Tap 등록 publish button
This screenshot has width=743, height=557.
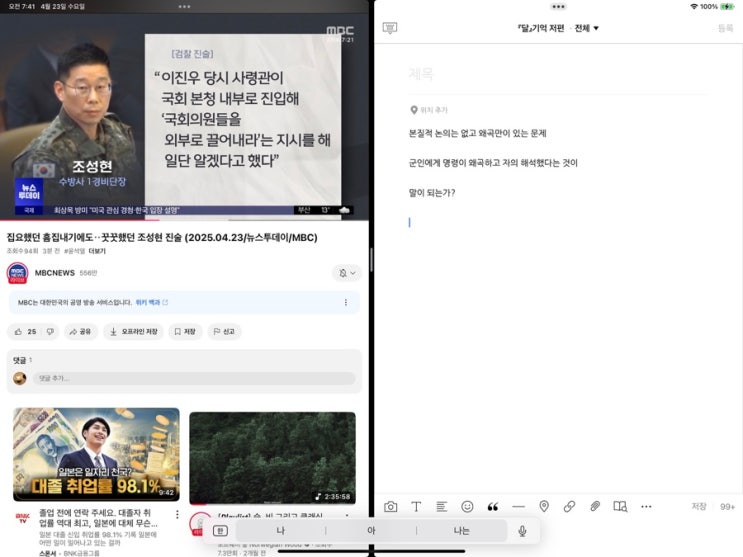coord(725,28)
